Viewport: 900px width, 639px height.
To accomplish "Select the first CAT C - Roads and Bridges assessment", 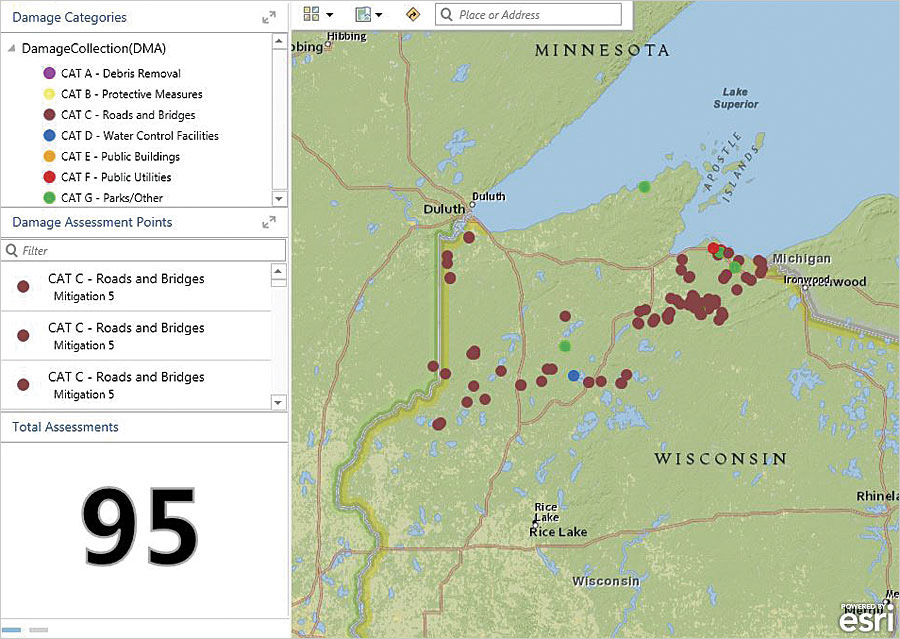I will pos(130,284).
